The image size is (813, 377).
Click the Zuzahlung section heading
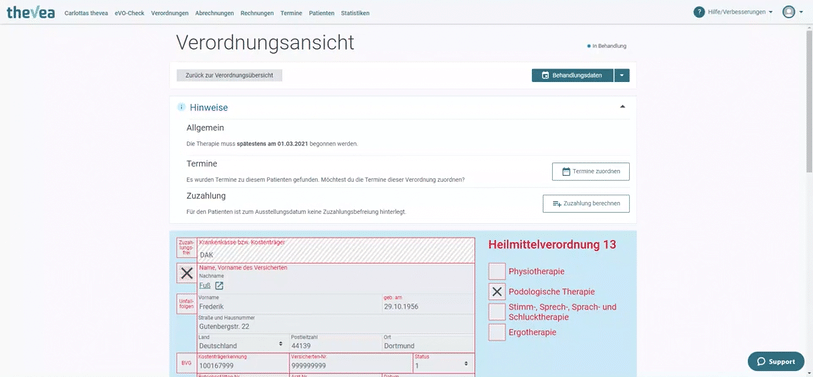[206, 196]
